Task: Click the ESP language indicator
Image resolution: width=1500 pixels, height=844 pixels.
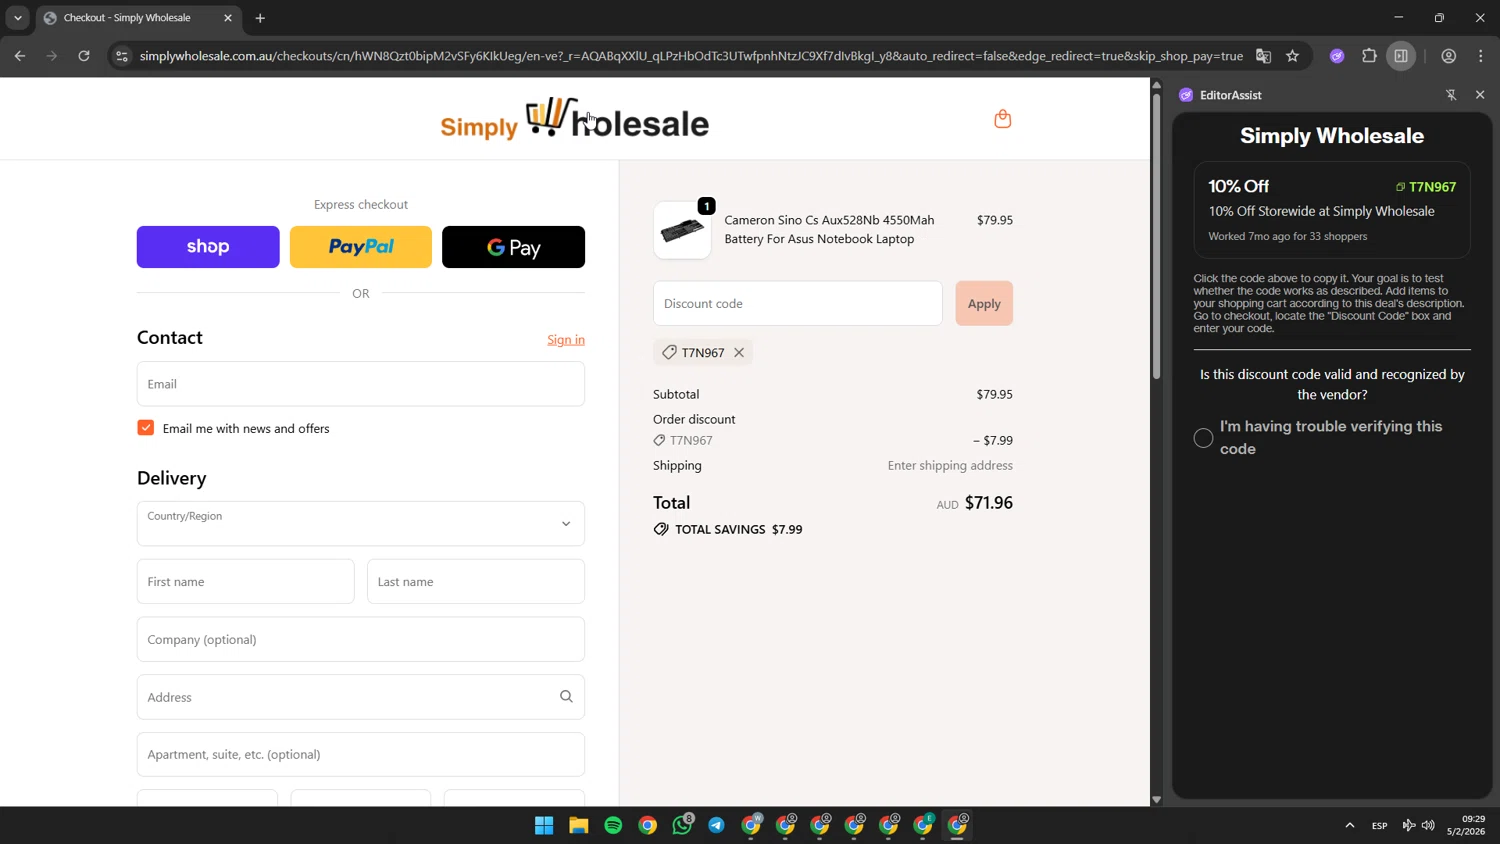Action: pyautogui.click(x=1379, y=826)
